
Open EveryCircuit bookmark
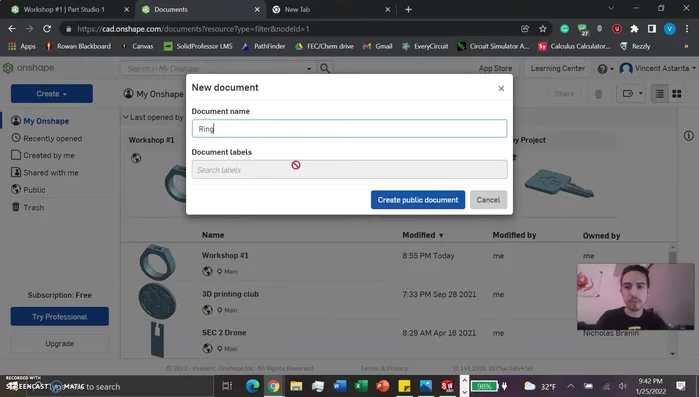tap(425, 46)
